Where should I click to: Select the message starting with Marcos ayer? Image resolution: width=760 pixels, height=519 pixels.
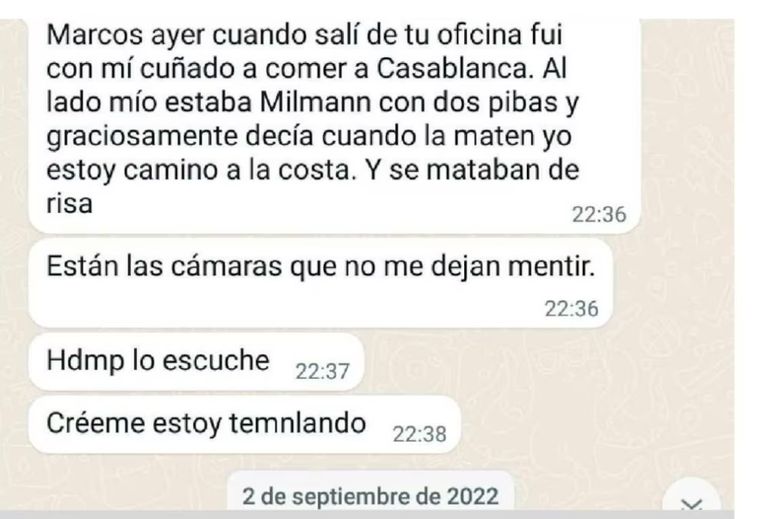[334, 126]
